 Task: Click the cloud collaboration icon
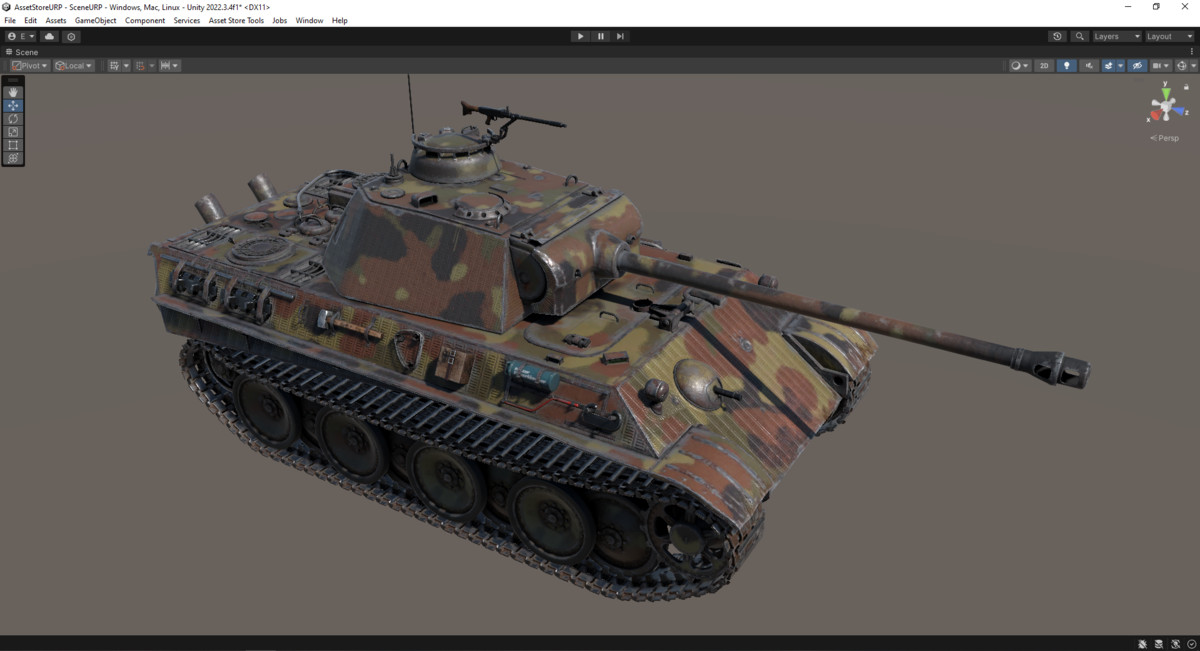pos(48,36)
